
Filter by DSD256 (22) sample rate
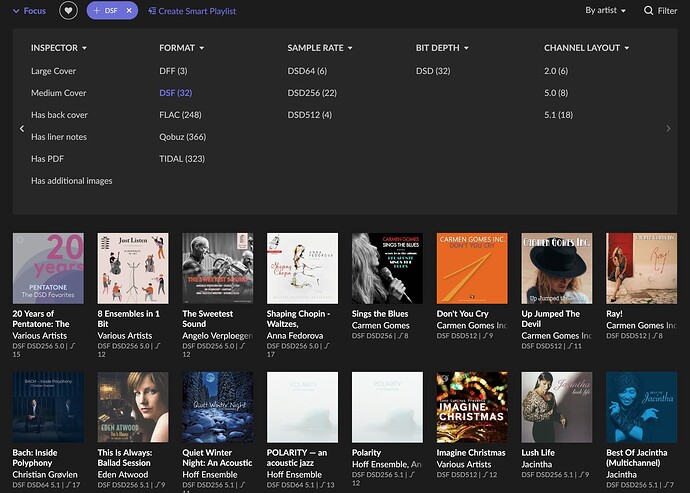click(312, 93)
